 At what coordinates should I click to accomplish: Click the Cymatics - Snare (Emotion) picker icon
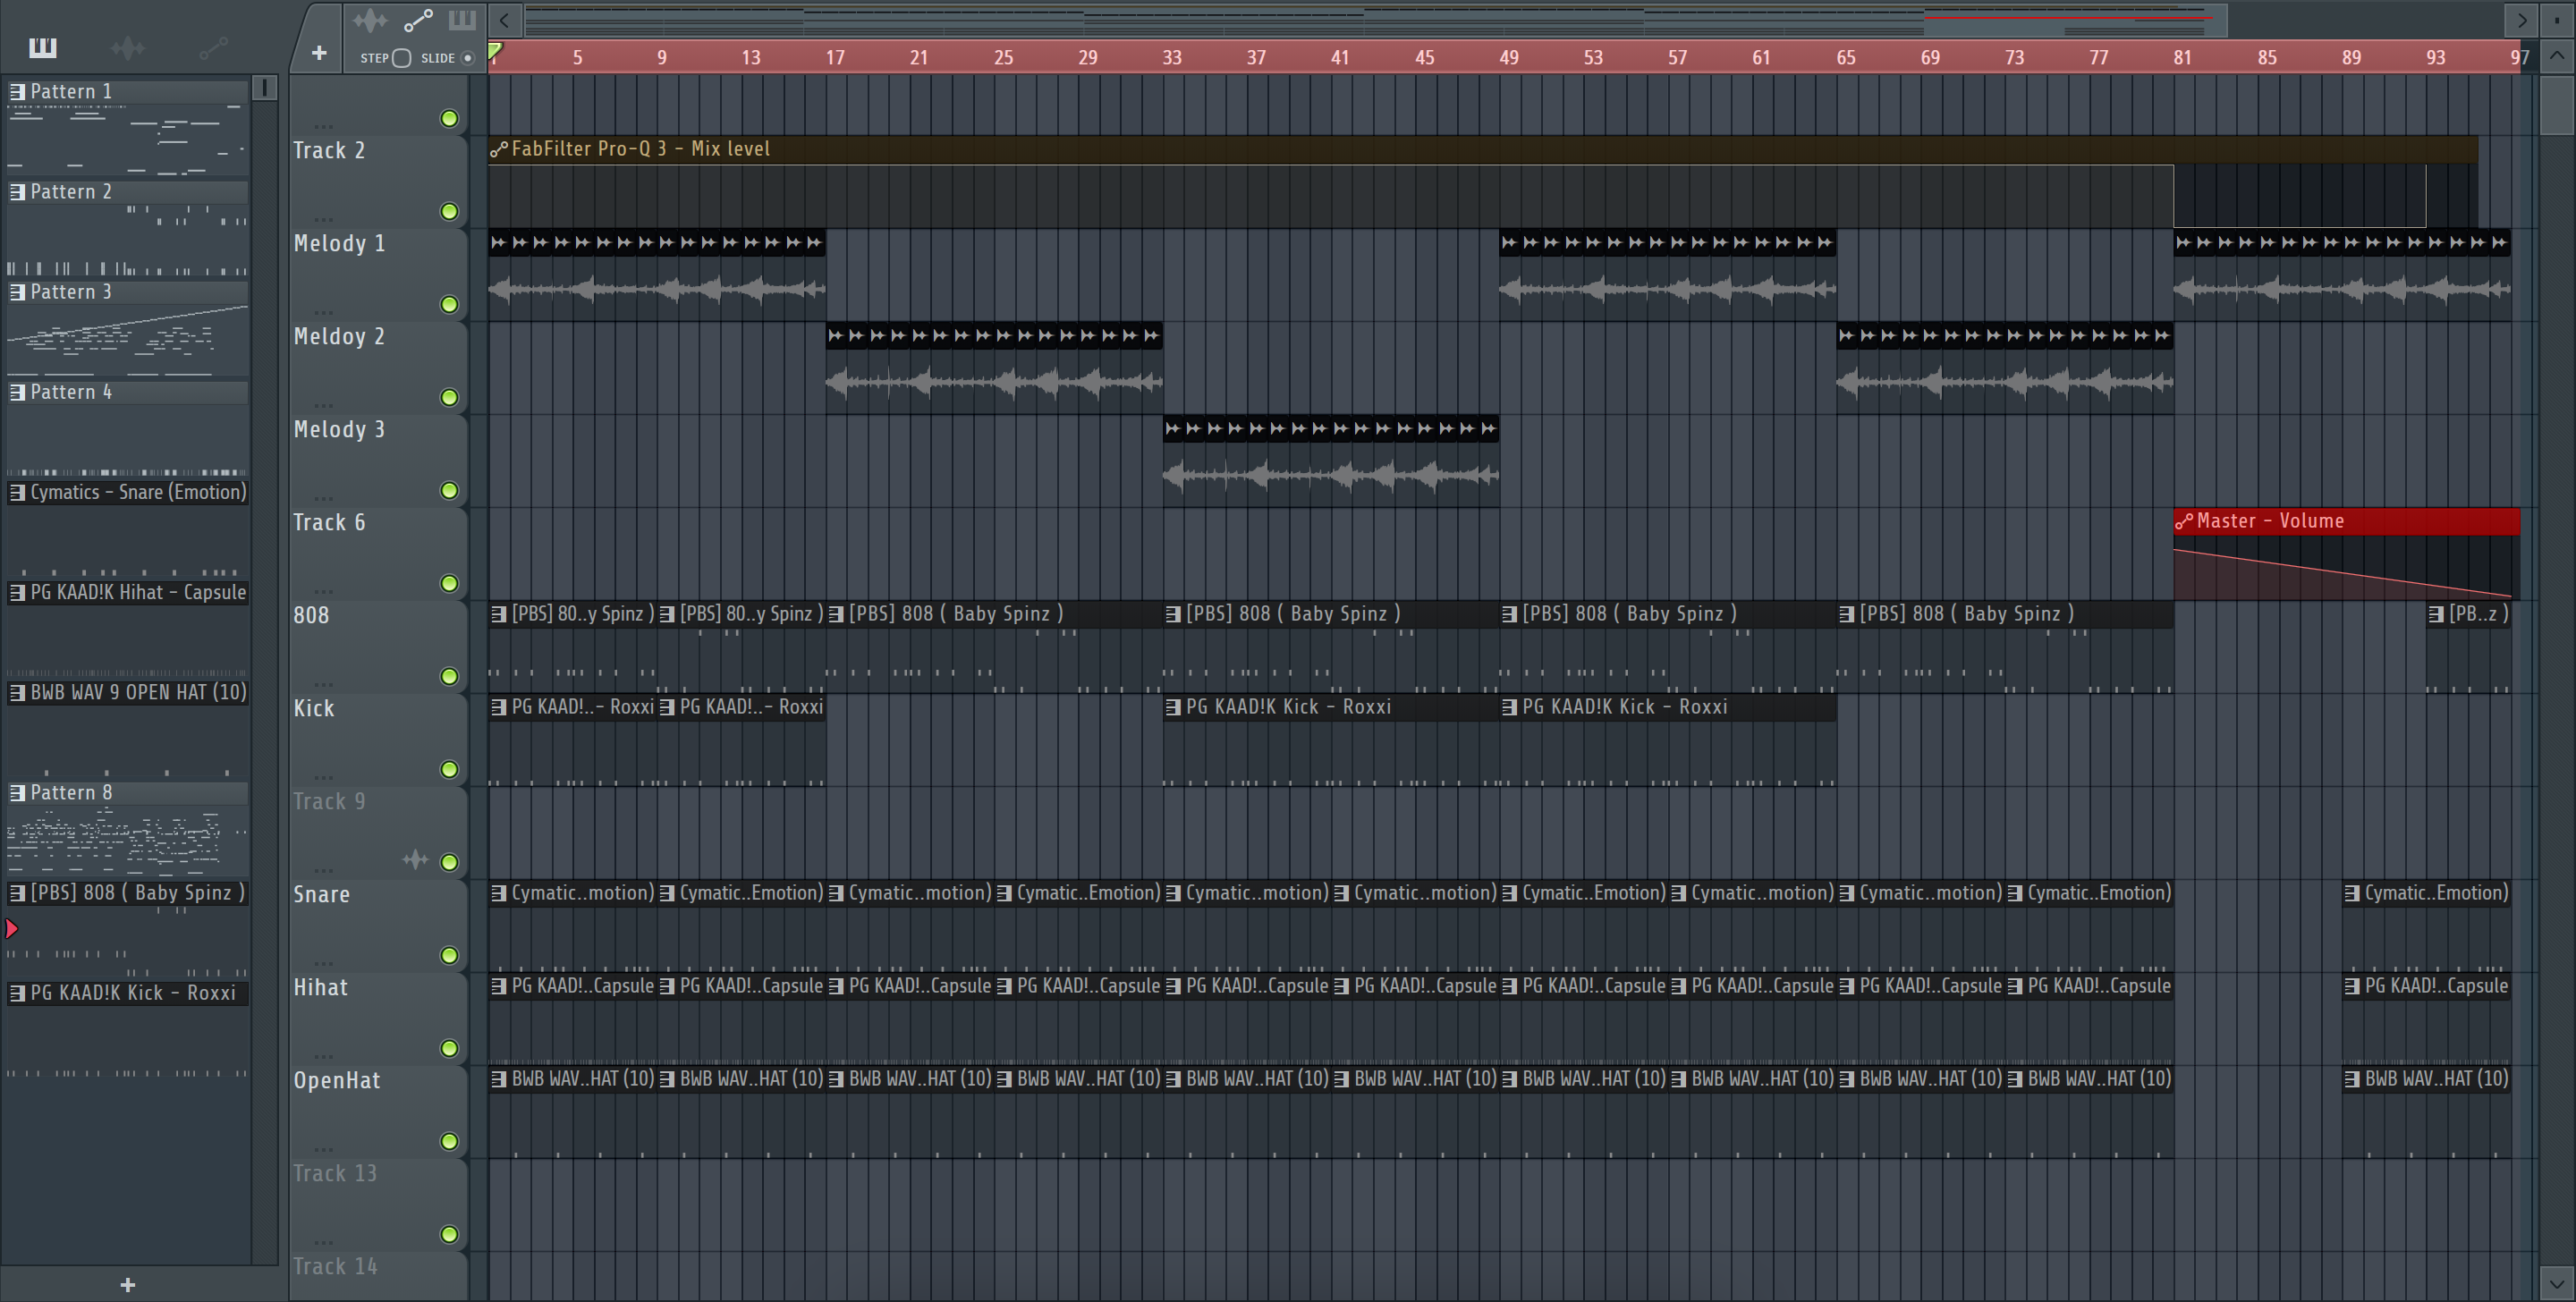coord(17,492)
